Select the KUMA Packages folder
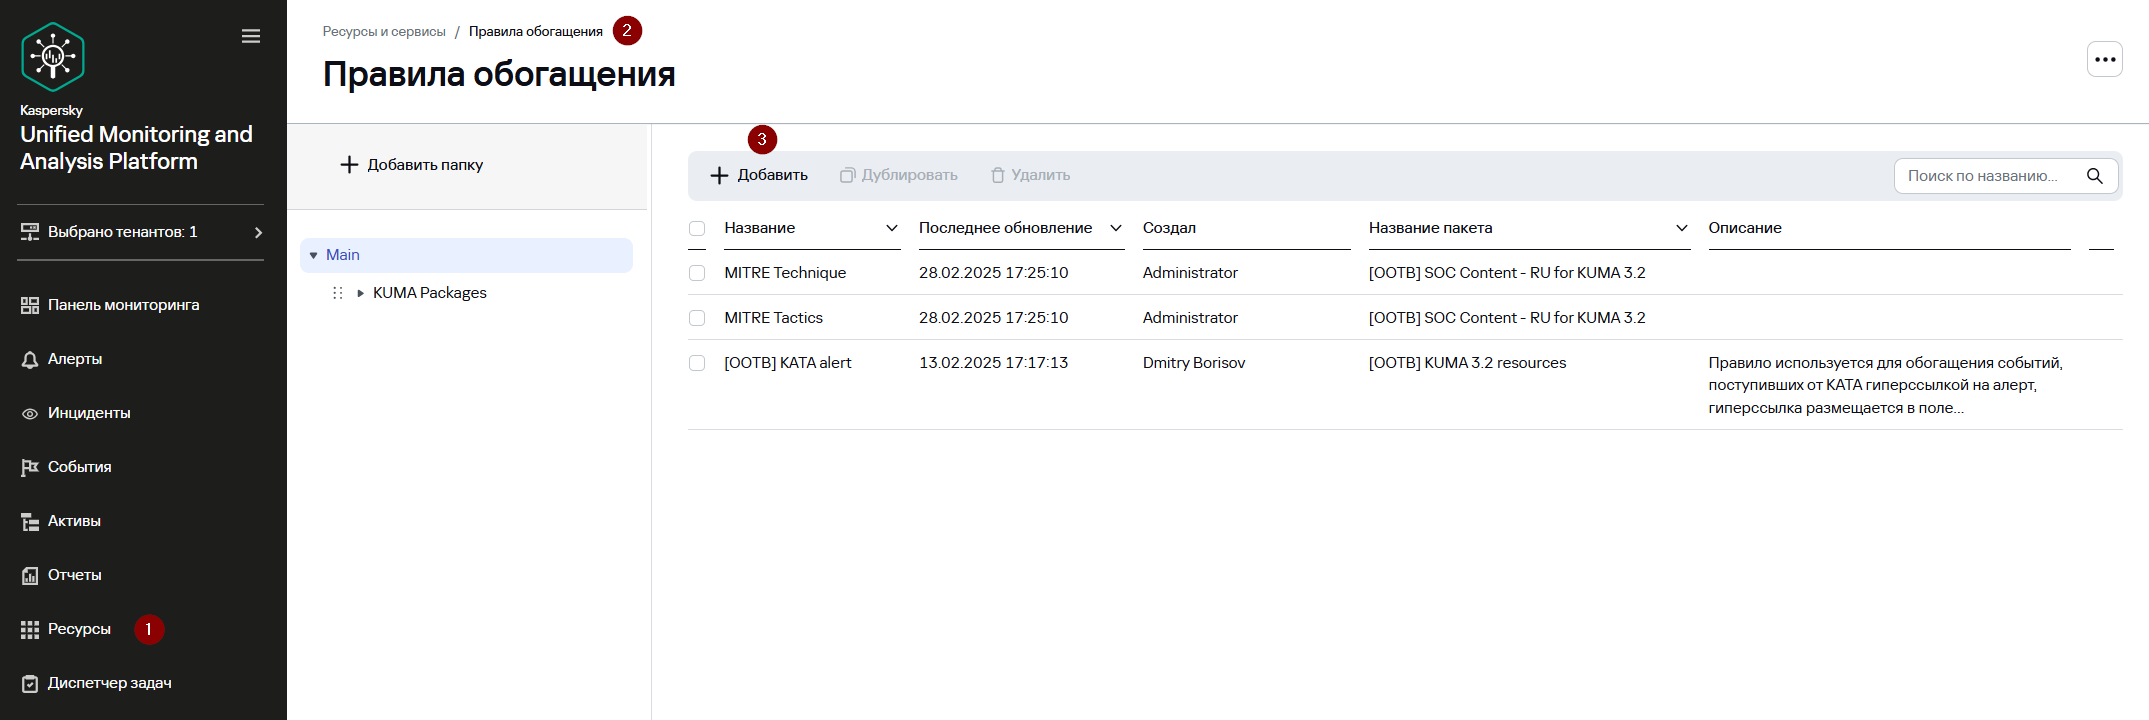The width and height of the screenshot is (2149, 720). (430, 293)
